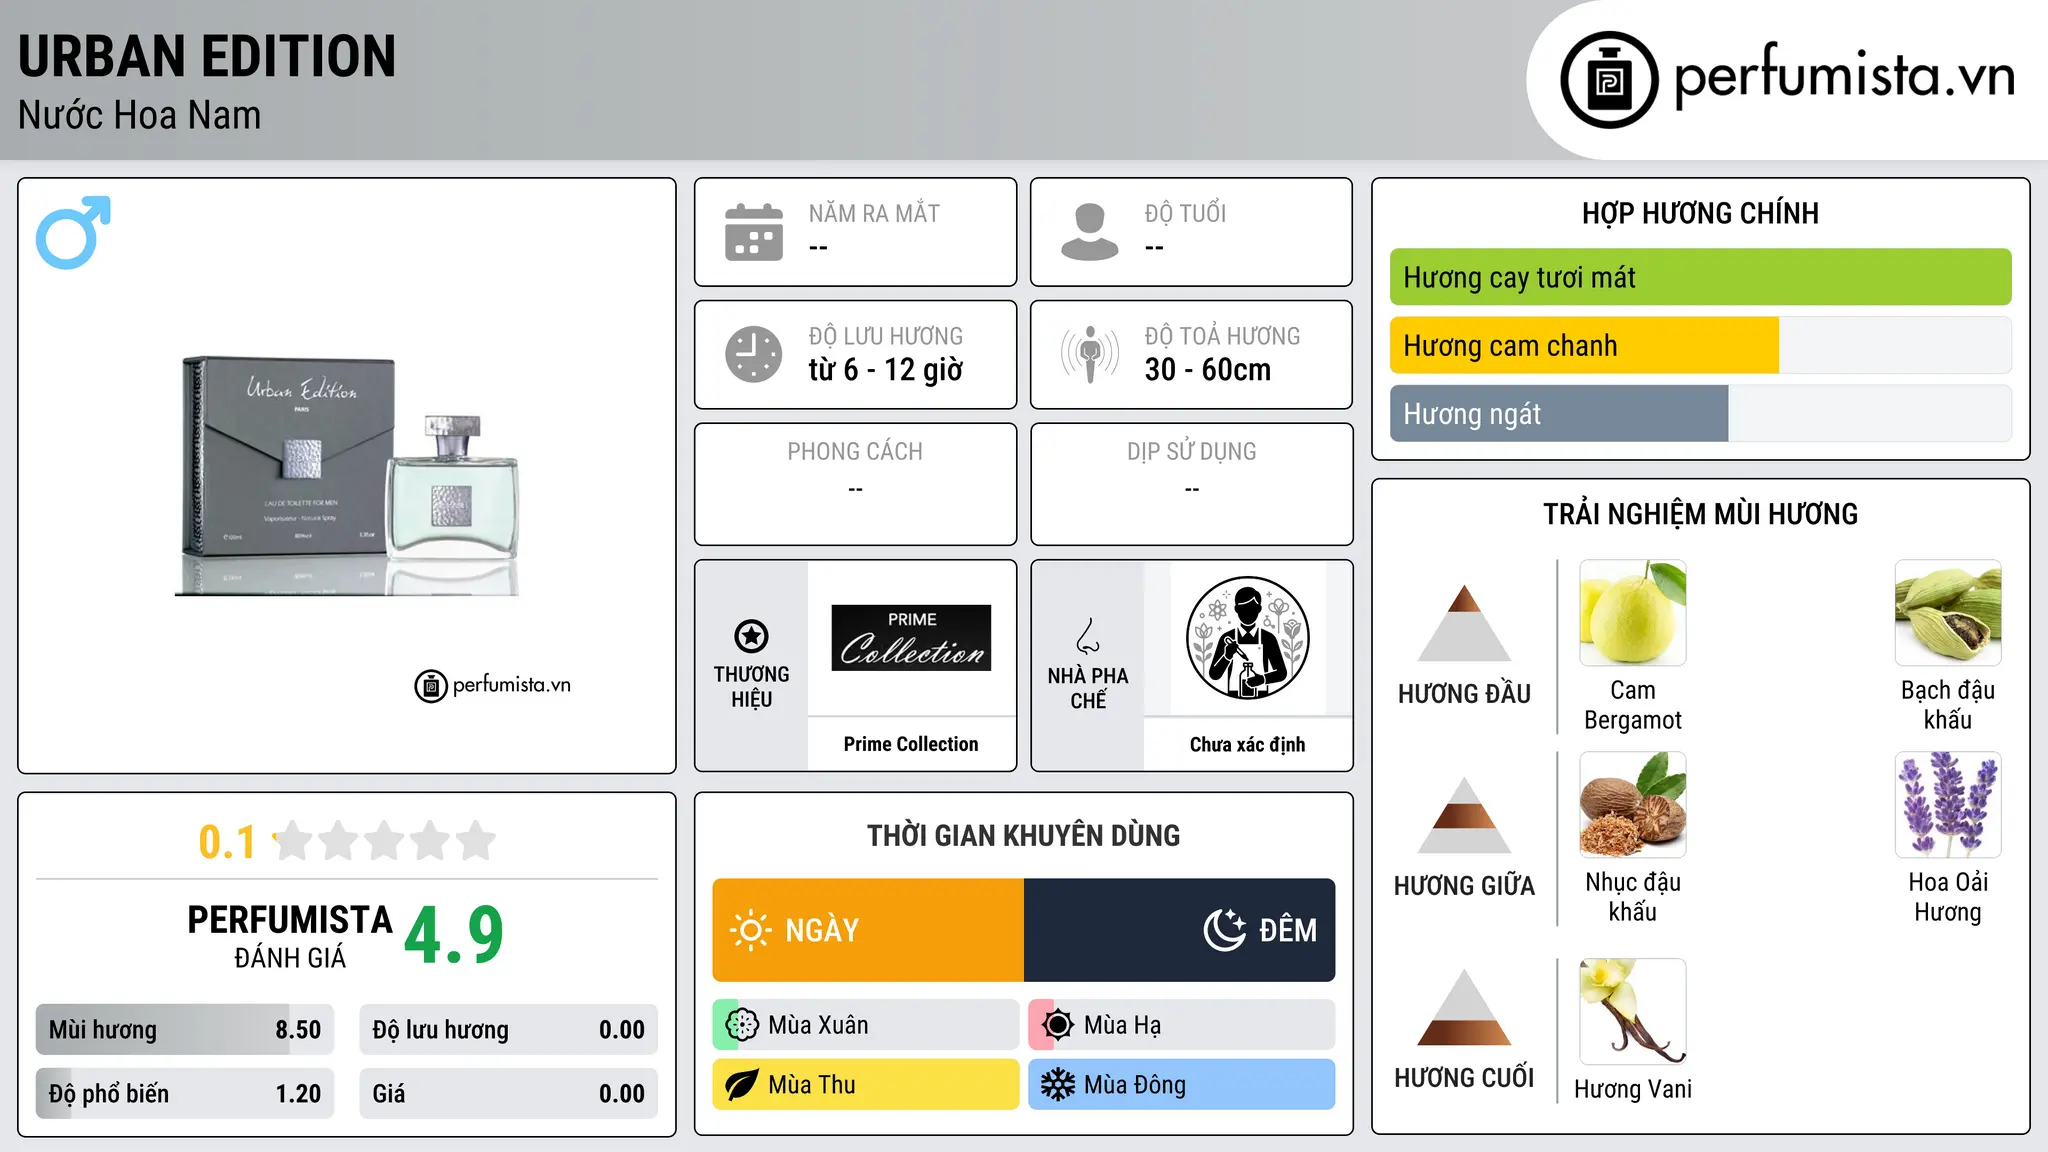
Task: Click the moon icon next to ĐÊM
Action: tap(1225, 930)
